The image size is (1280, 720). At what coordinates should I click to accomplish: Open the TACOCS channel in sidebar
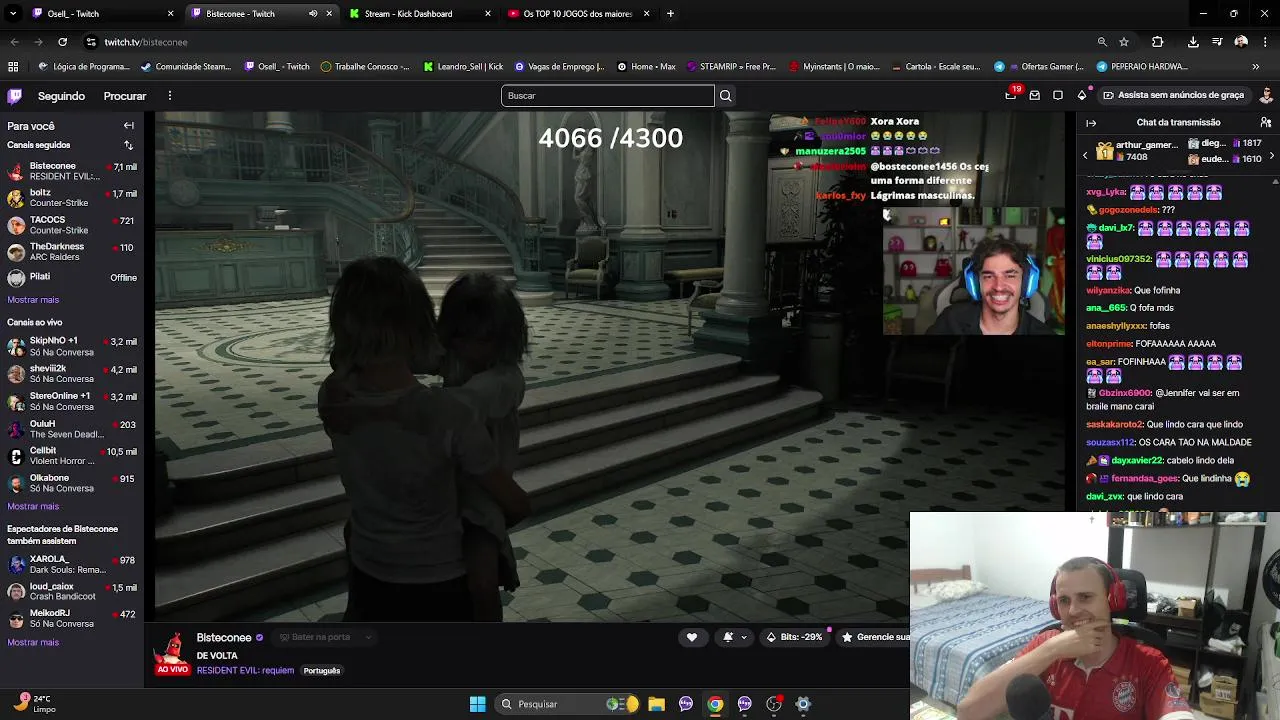[x=72, y=225]
